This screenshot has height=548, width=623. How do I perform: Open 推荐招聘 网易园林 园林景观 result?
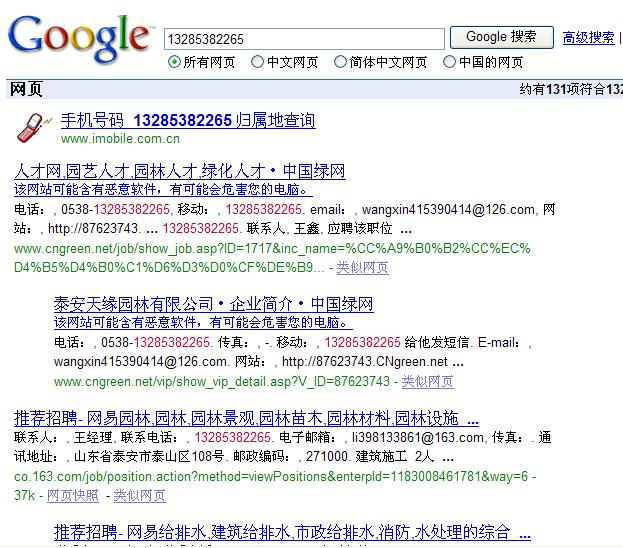(x=246, y=418)
